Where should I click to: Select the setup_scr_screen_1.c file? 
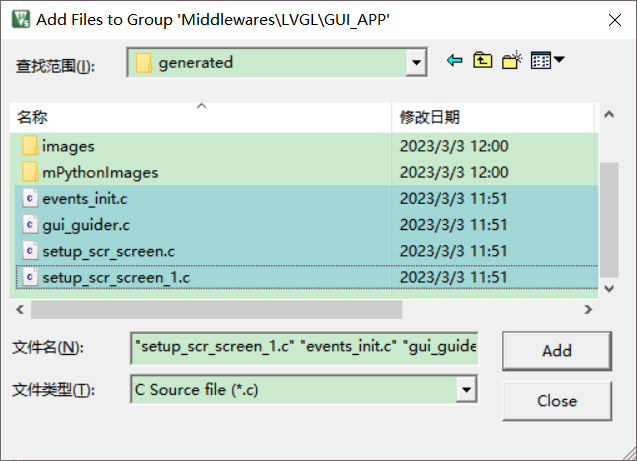tap(116, 278)
